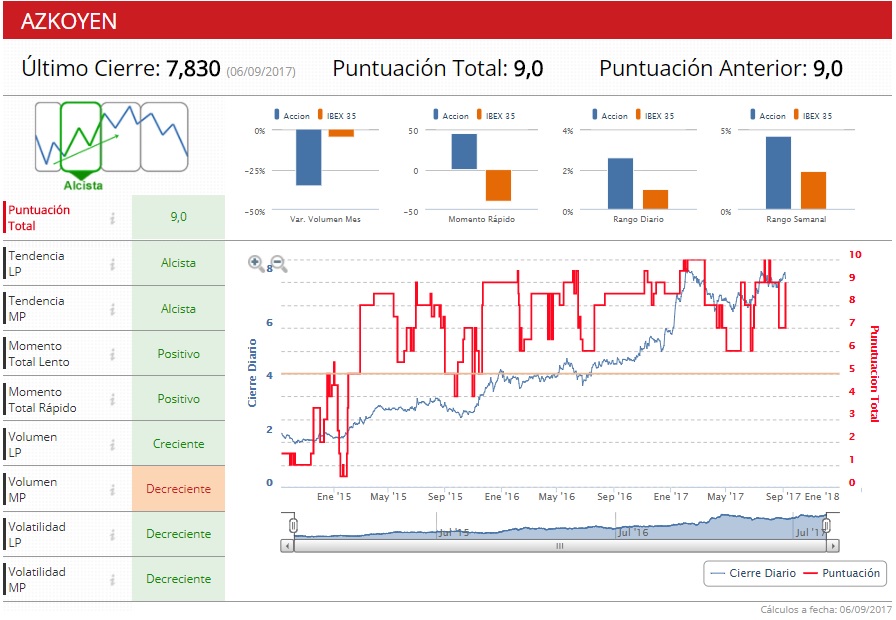Click the Cálculos a fecha footer text

click(826, 610)
